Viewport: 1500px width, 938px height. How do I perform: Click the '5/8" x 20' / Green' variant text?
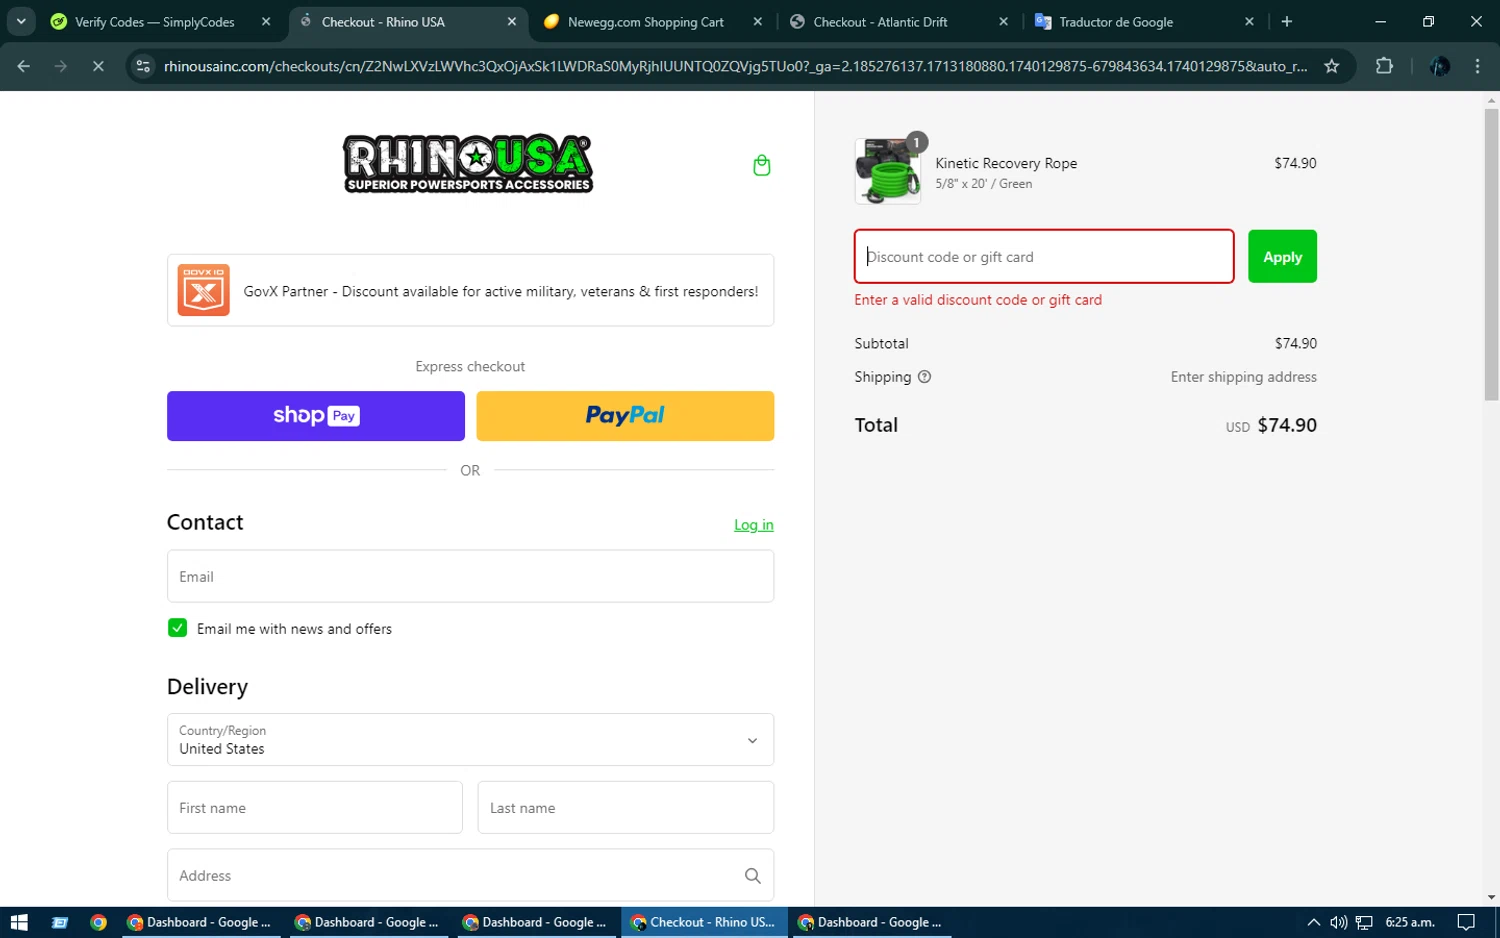click(x=984, y=184)
